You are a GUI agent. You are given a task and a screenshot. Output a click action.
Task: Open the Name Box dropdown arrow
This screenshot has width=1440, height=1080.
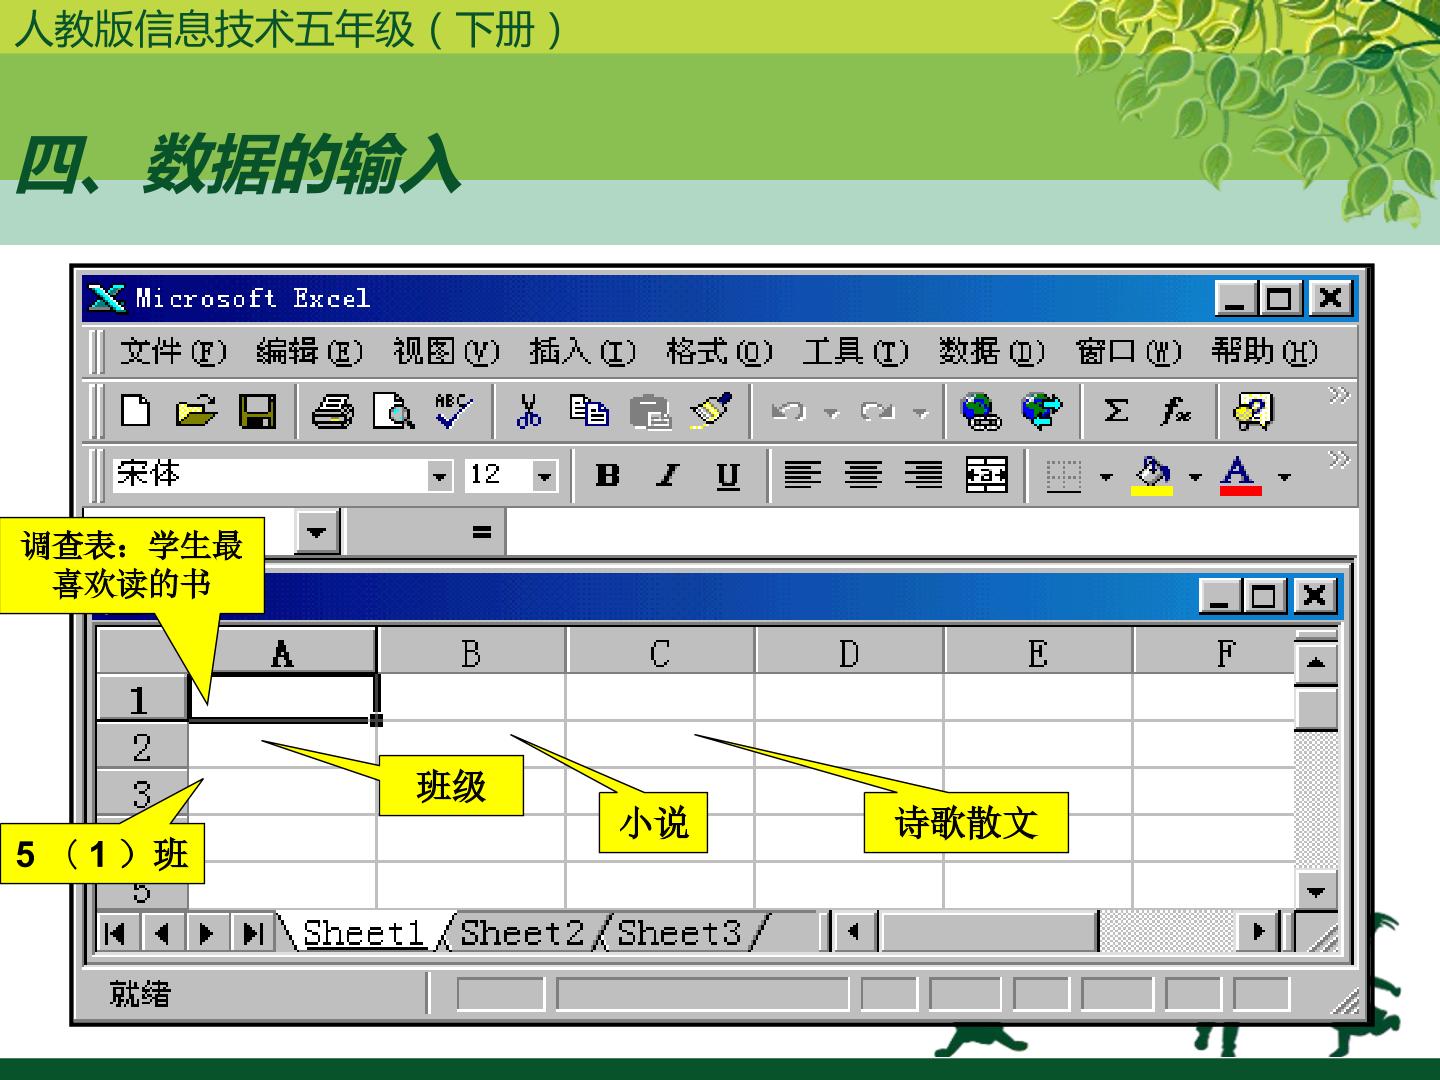[x=317, y=531]
